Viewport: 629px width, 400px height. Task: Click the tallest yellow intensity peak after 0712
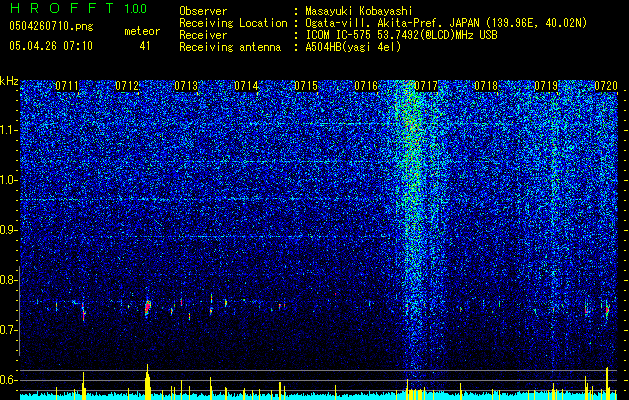tap(147, 382)
